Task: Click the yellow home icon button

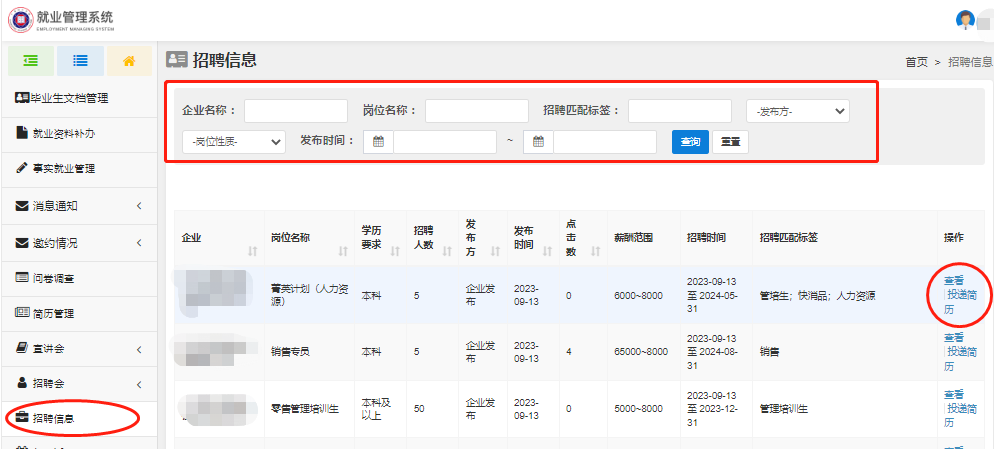Action: pos(129,61)
